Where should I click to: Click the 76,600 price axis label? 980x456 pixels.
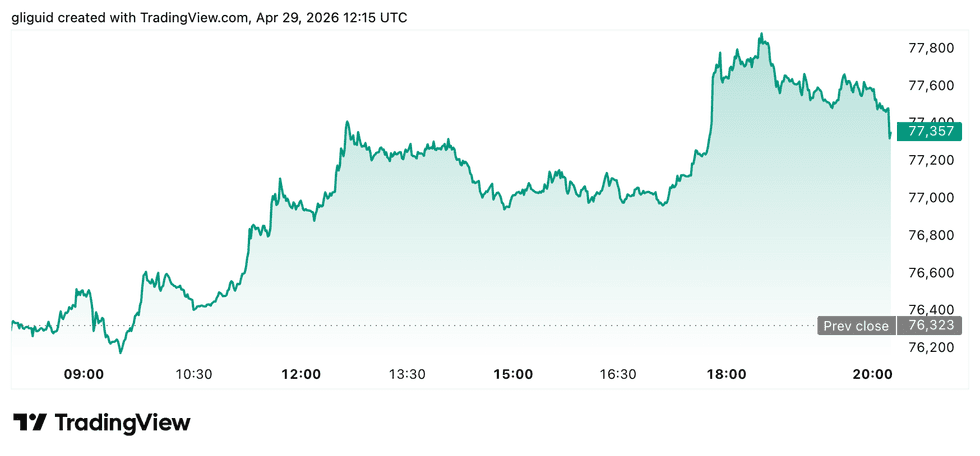[x=929, y=273]
